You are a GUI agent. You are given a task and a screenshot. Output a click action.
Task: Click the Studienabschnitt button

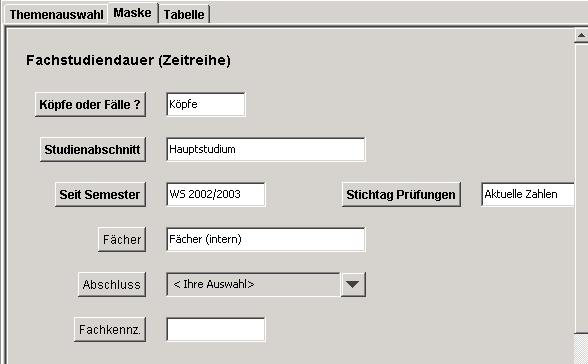tap(93, 150)
